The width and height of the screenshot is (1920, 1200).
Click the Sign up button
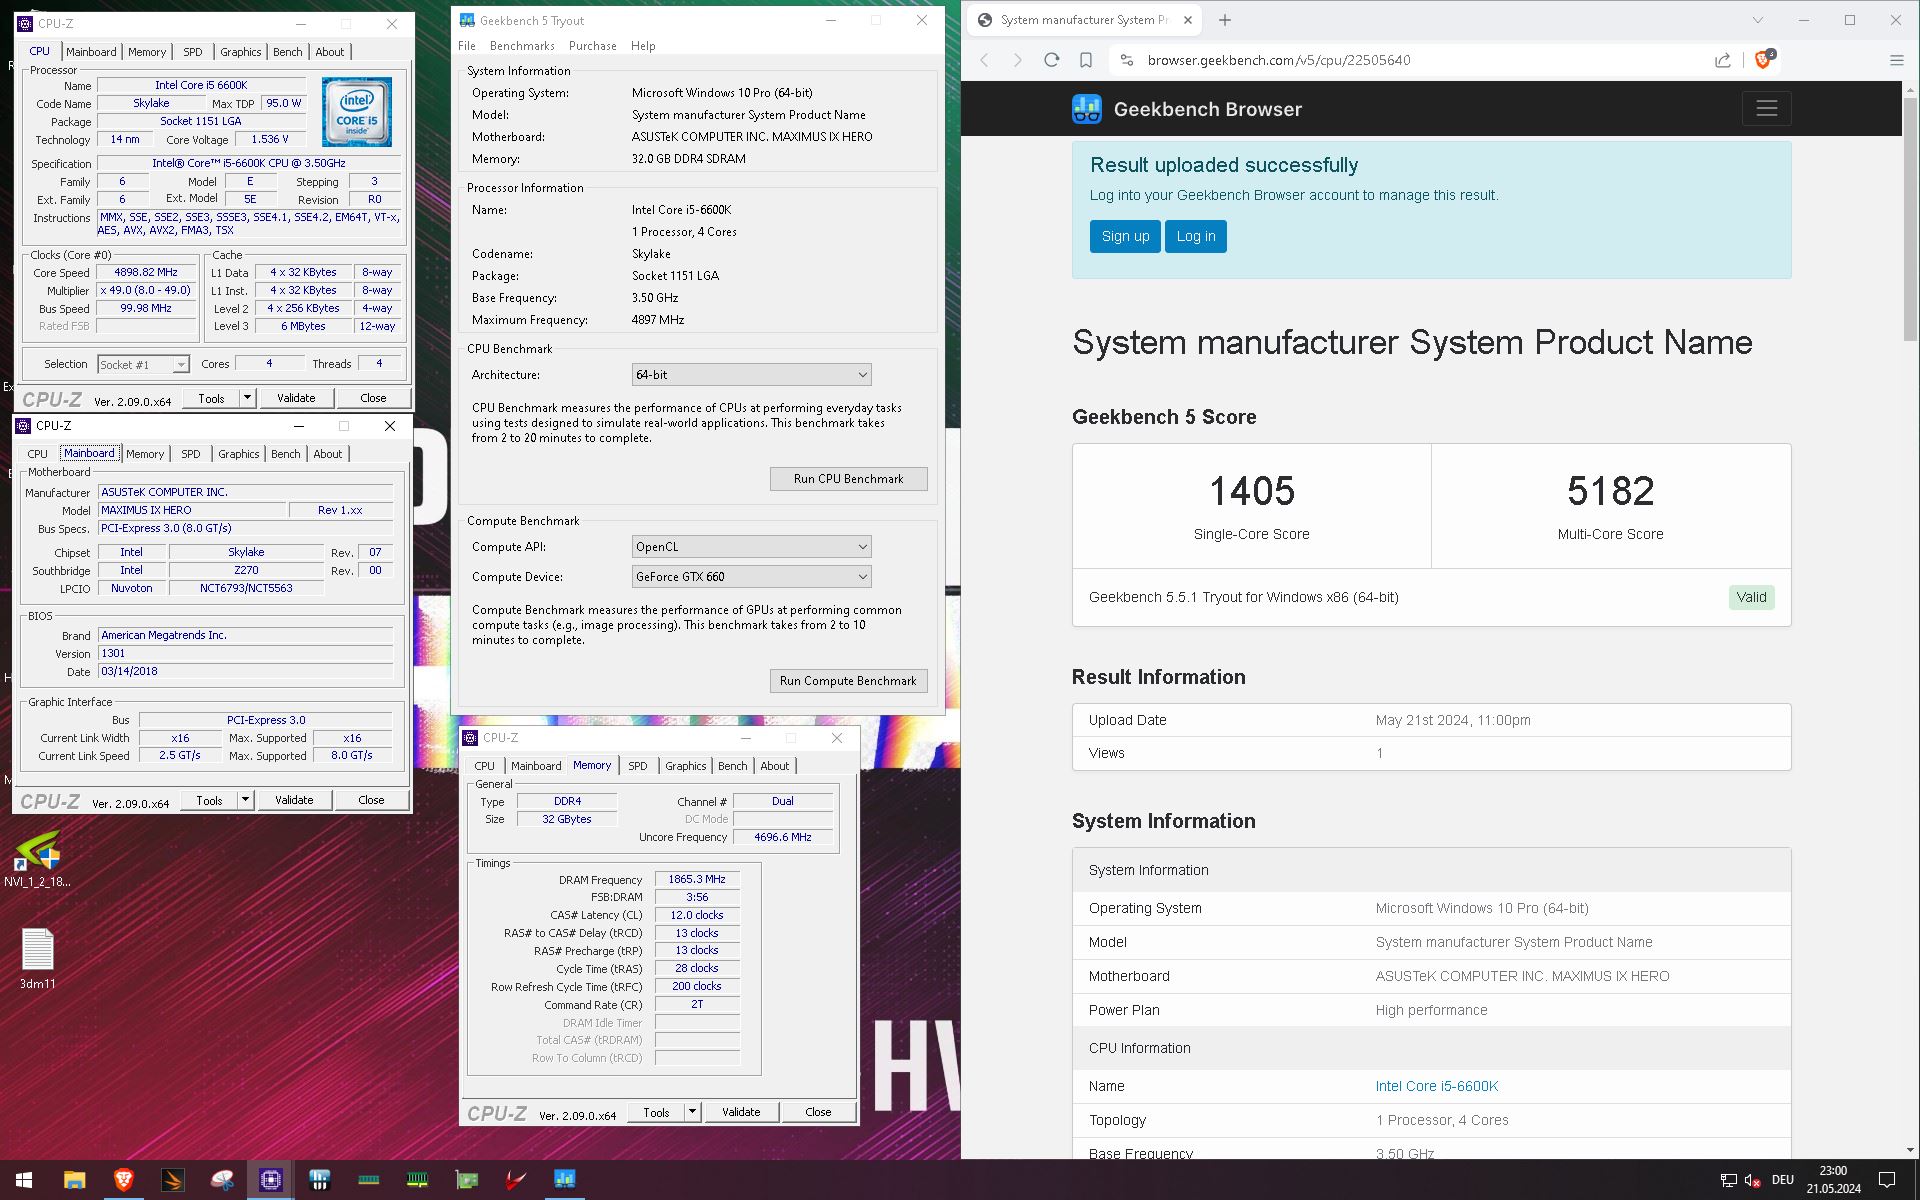click(1125, 236)
